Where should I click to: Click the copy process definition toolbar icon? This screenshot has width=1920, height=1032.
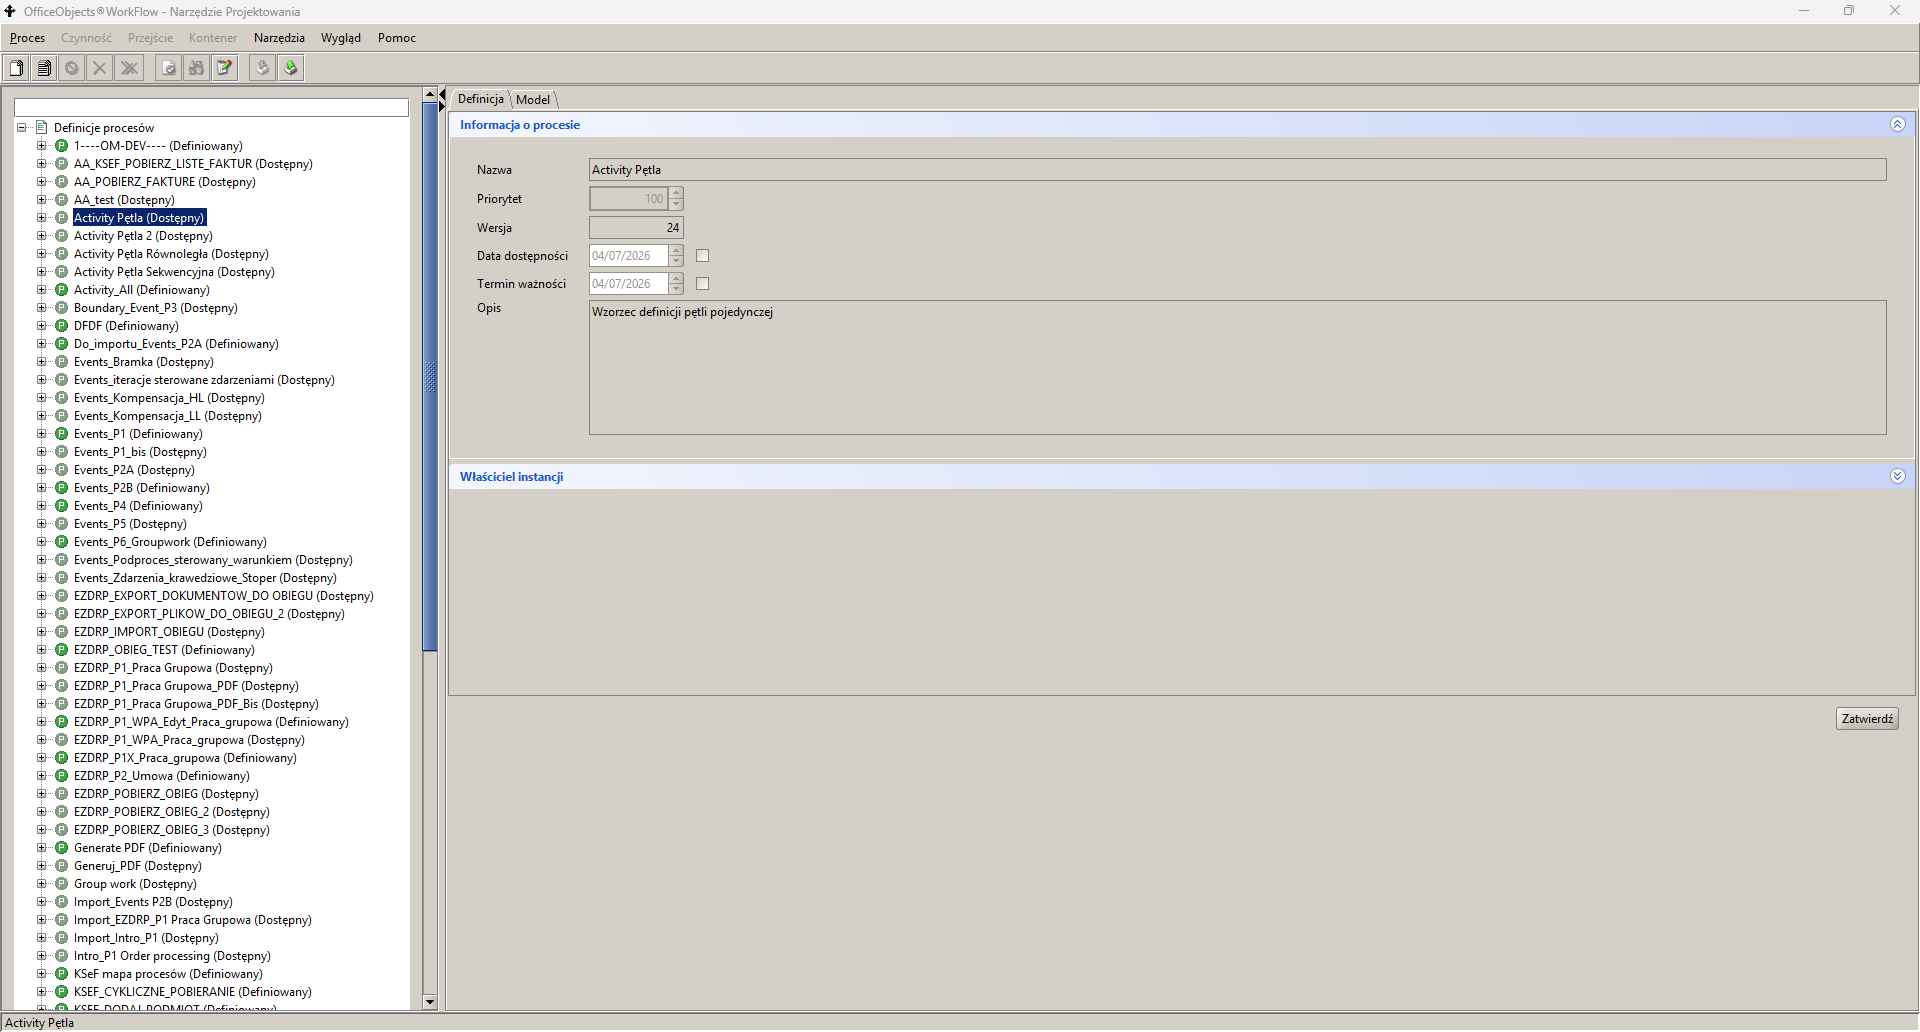pos(44,68)
